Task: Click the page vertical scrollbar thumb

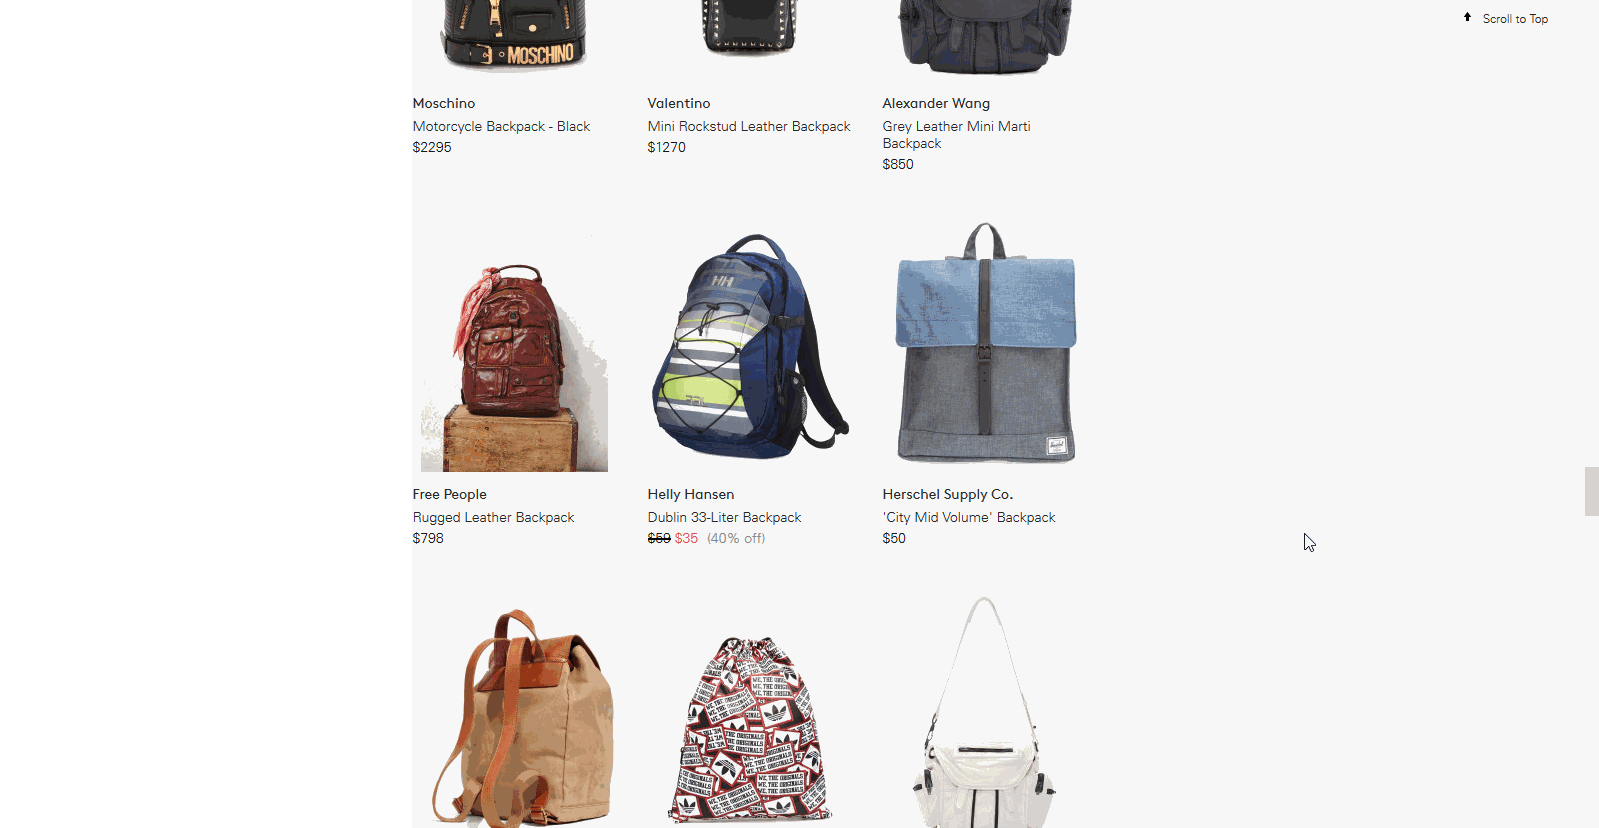Action: coord(1591,491)
